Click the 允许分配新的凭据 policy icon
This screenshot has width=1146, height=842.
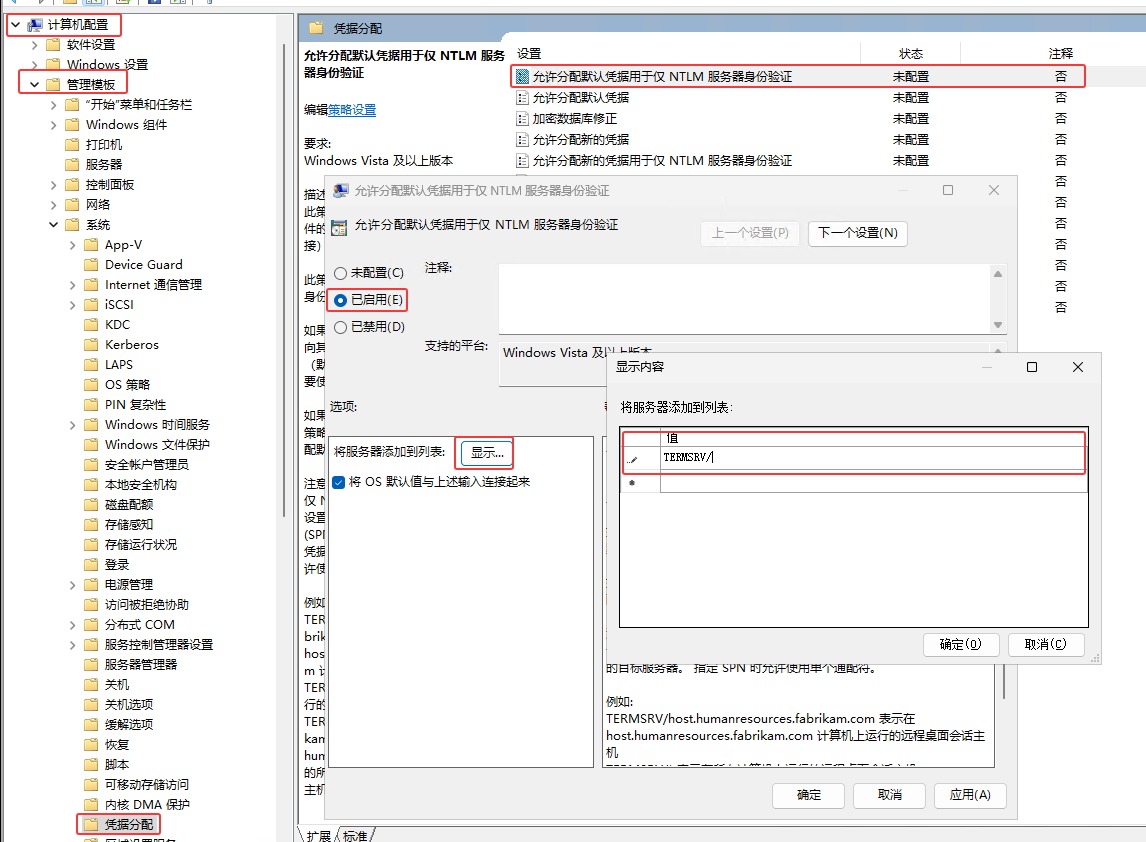click(521, 140)
